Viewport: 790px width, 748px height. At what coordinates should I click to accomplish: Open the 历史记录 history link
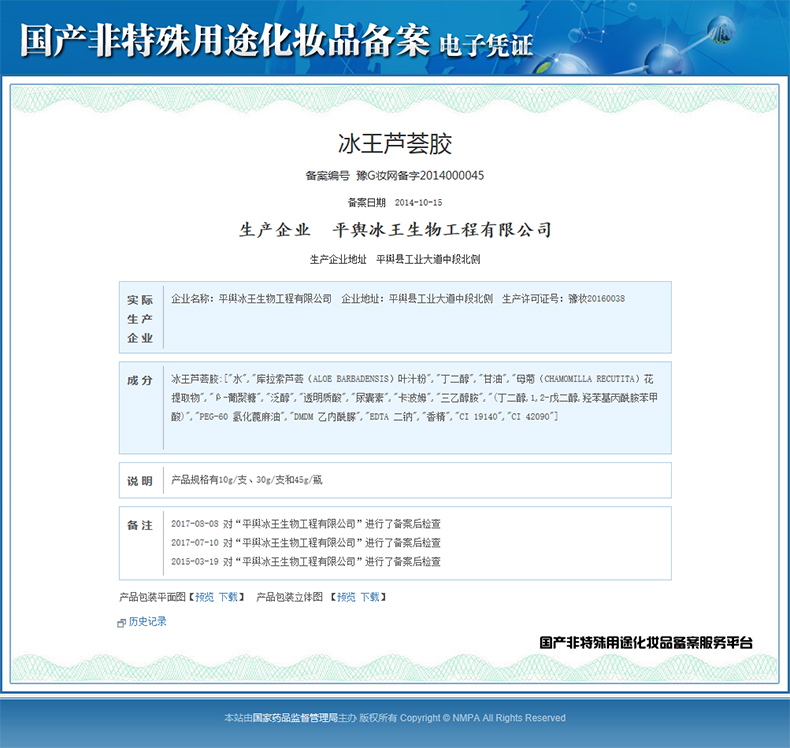point(147,622)
